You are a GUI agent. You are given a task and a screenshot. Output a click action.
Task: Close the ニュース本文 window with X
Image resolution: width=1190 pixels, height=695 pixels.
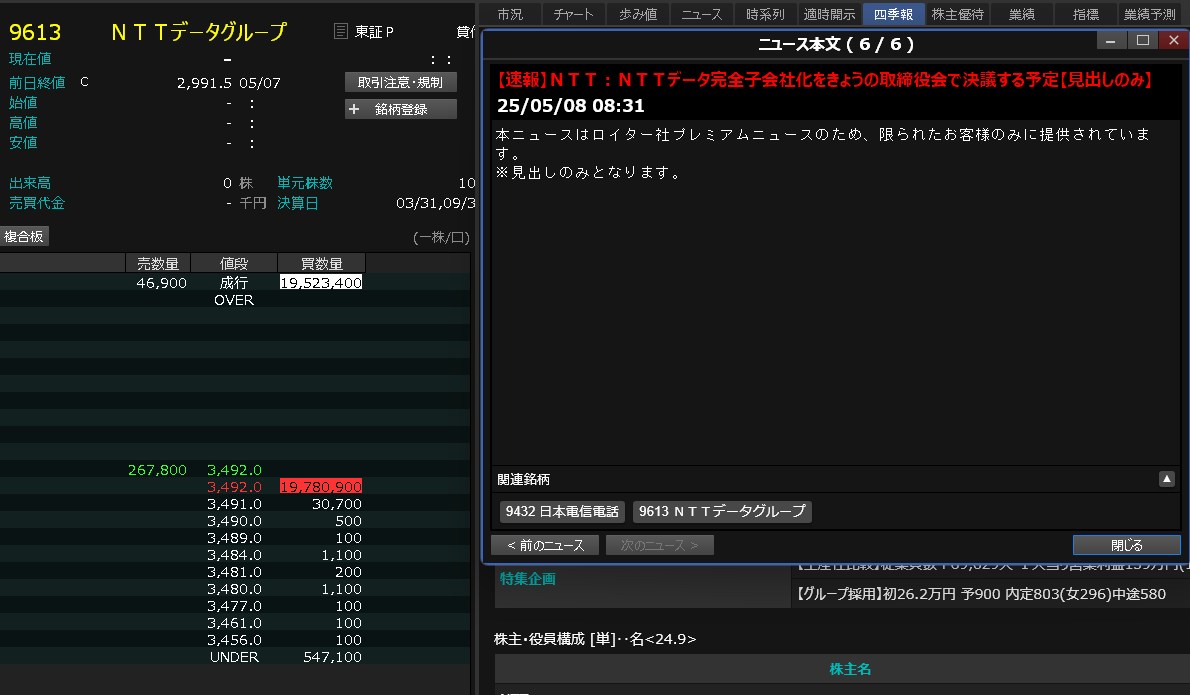pyautogui.click(x=1173, y=40)
